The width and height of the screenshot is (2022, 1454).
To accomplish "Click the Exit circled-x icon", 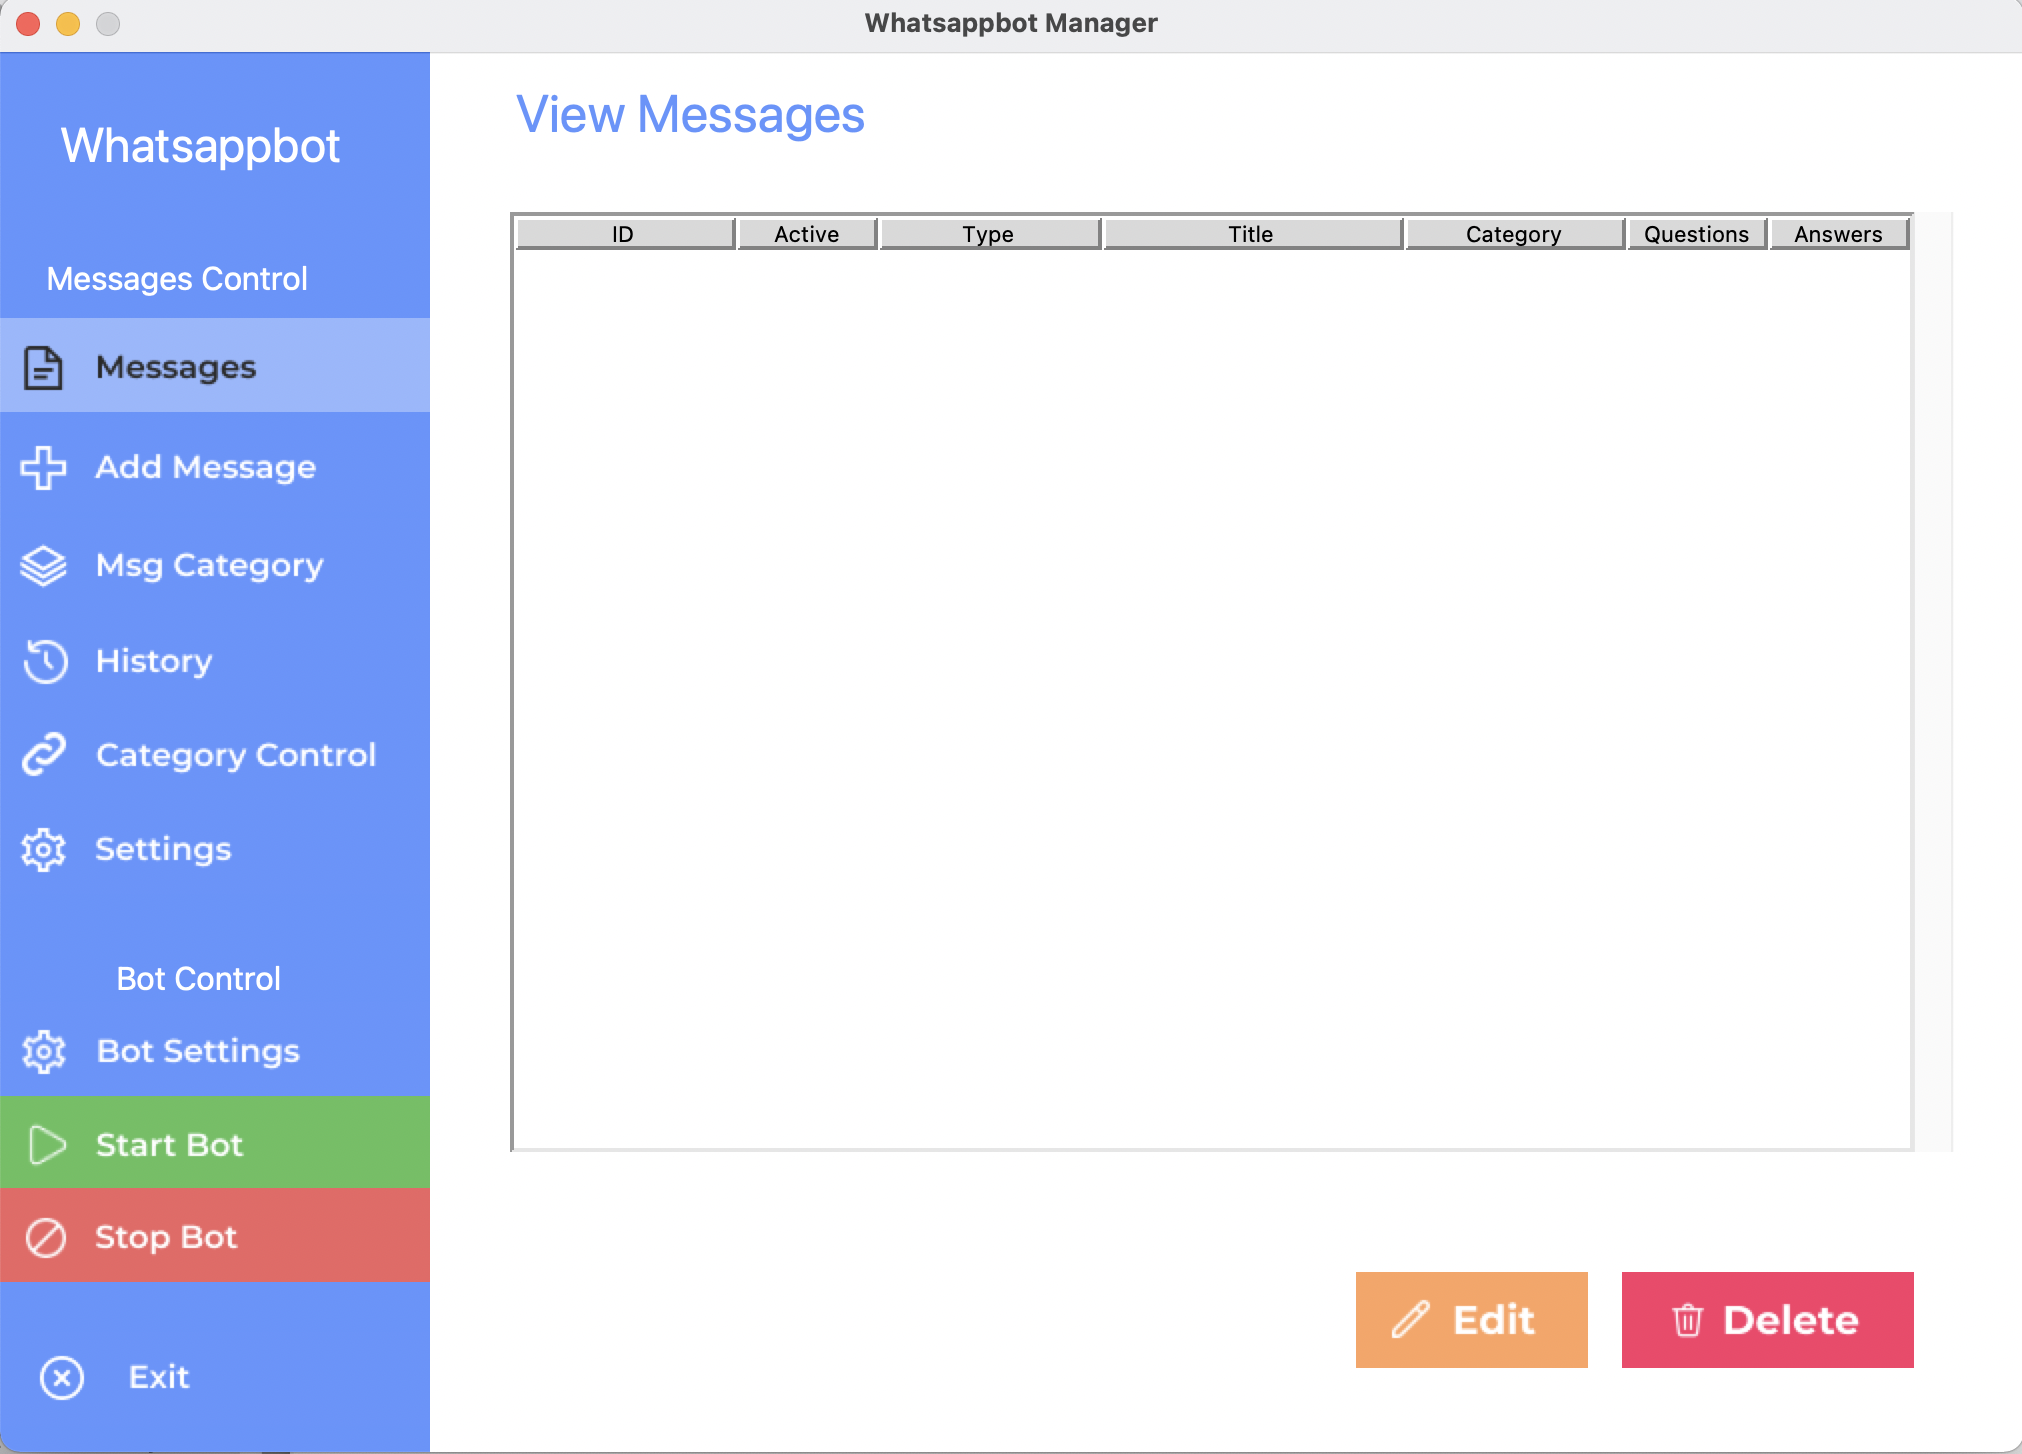I will tap(62, 1378).
